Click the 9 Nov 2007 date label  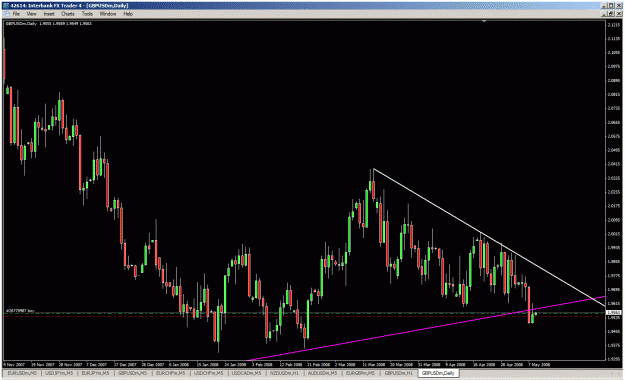pyautogui.click(x=14, y=364)
